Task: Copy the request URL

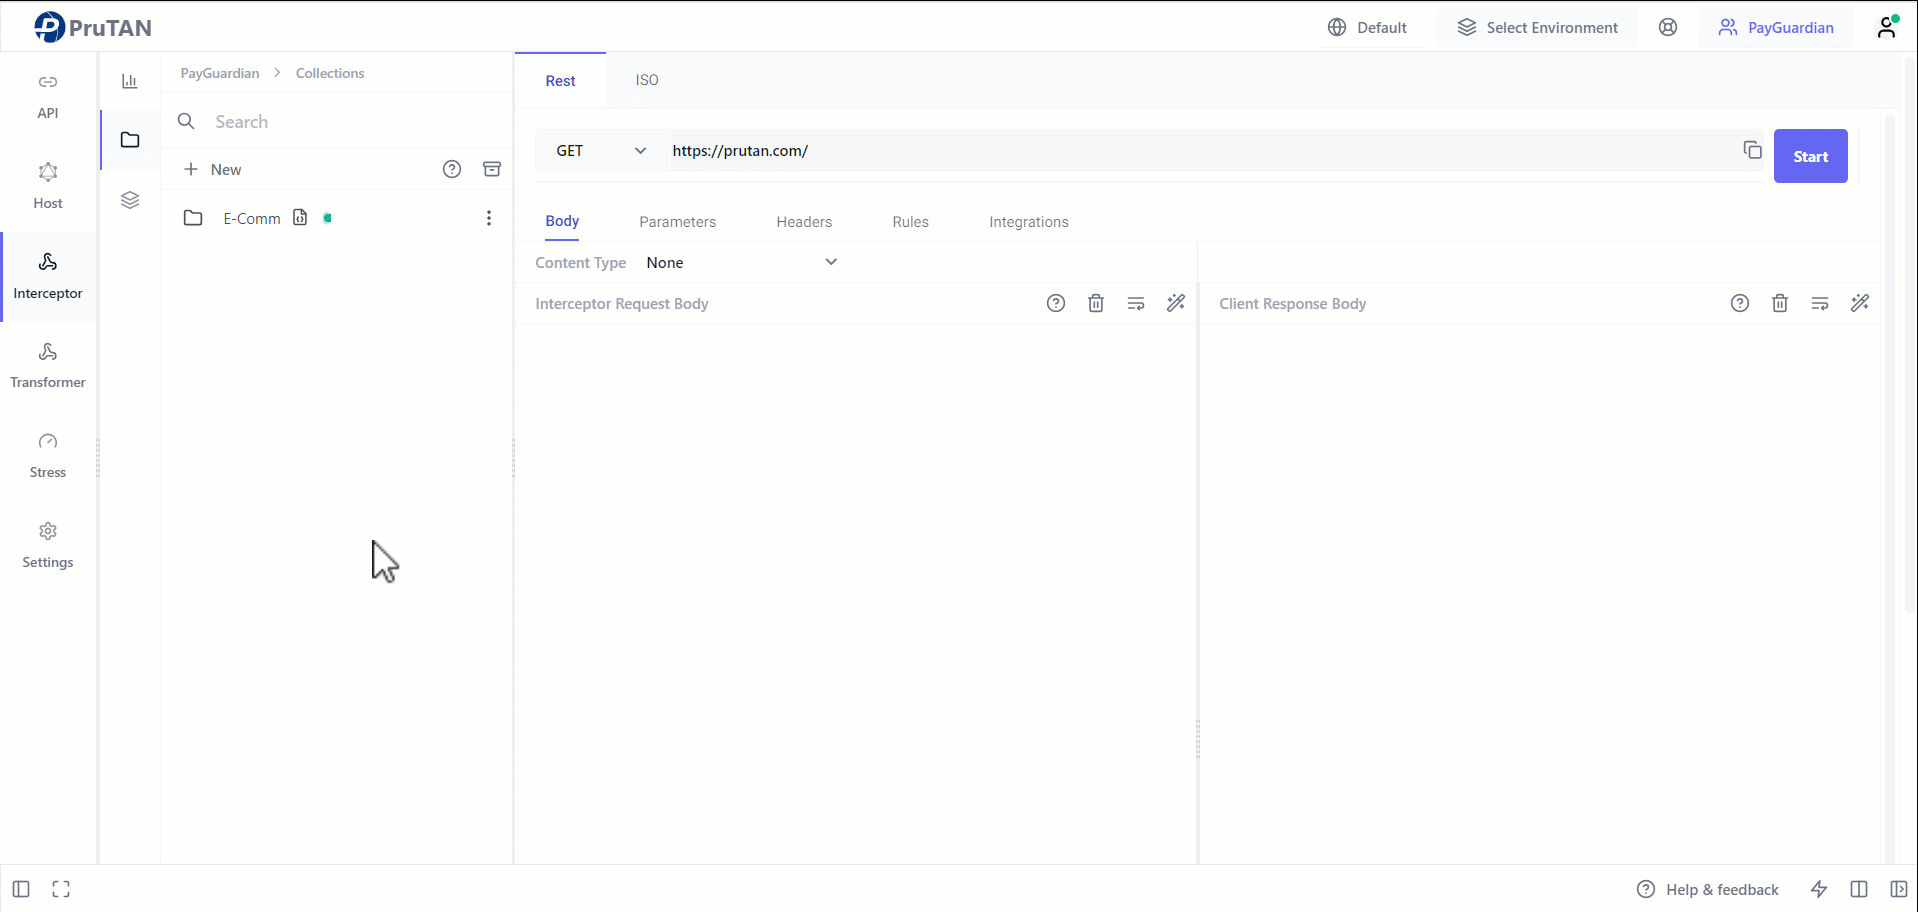Action: [1752, 150]
